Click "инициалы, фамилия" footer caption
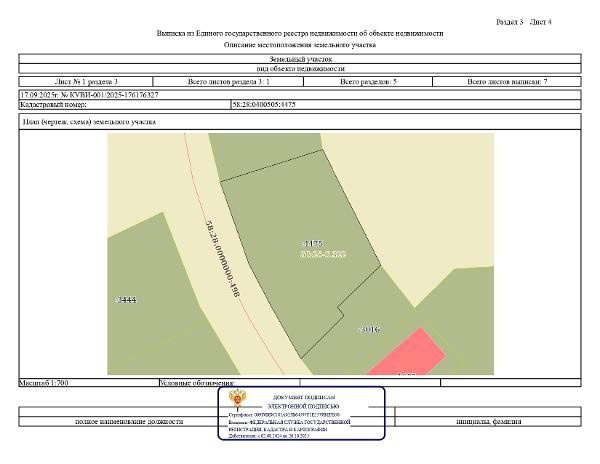Image resolution: width=600 pixels, height=464 pixels. [x=489, y=422]
